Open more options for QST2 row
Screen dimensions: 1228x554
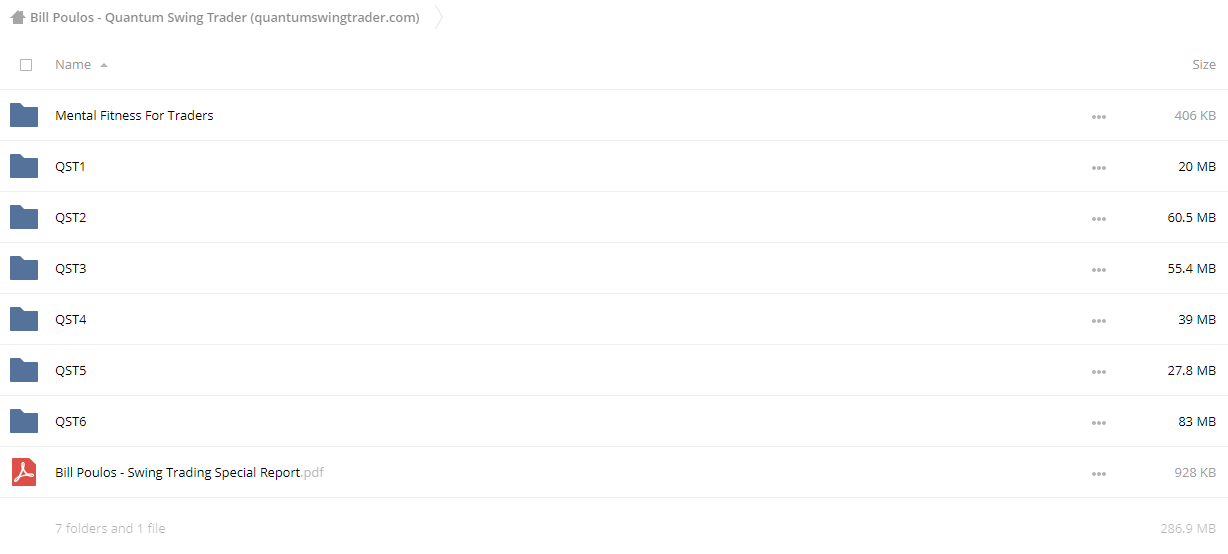pyautogui.click(x=1099, y=219)
